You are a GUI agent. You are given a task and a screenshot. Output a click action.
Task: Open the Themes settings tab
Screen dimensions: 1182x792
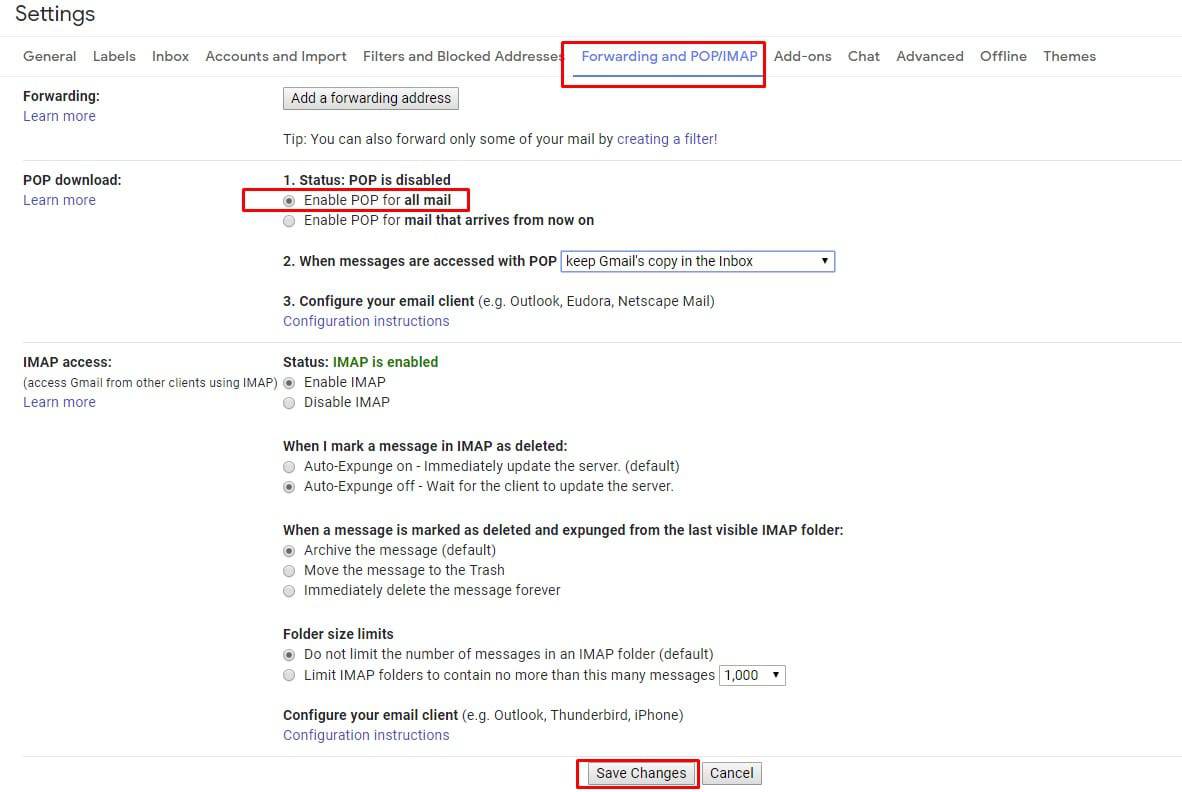pos(1069,56)
